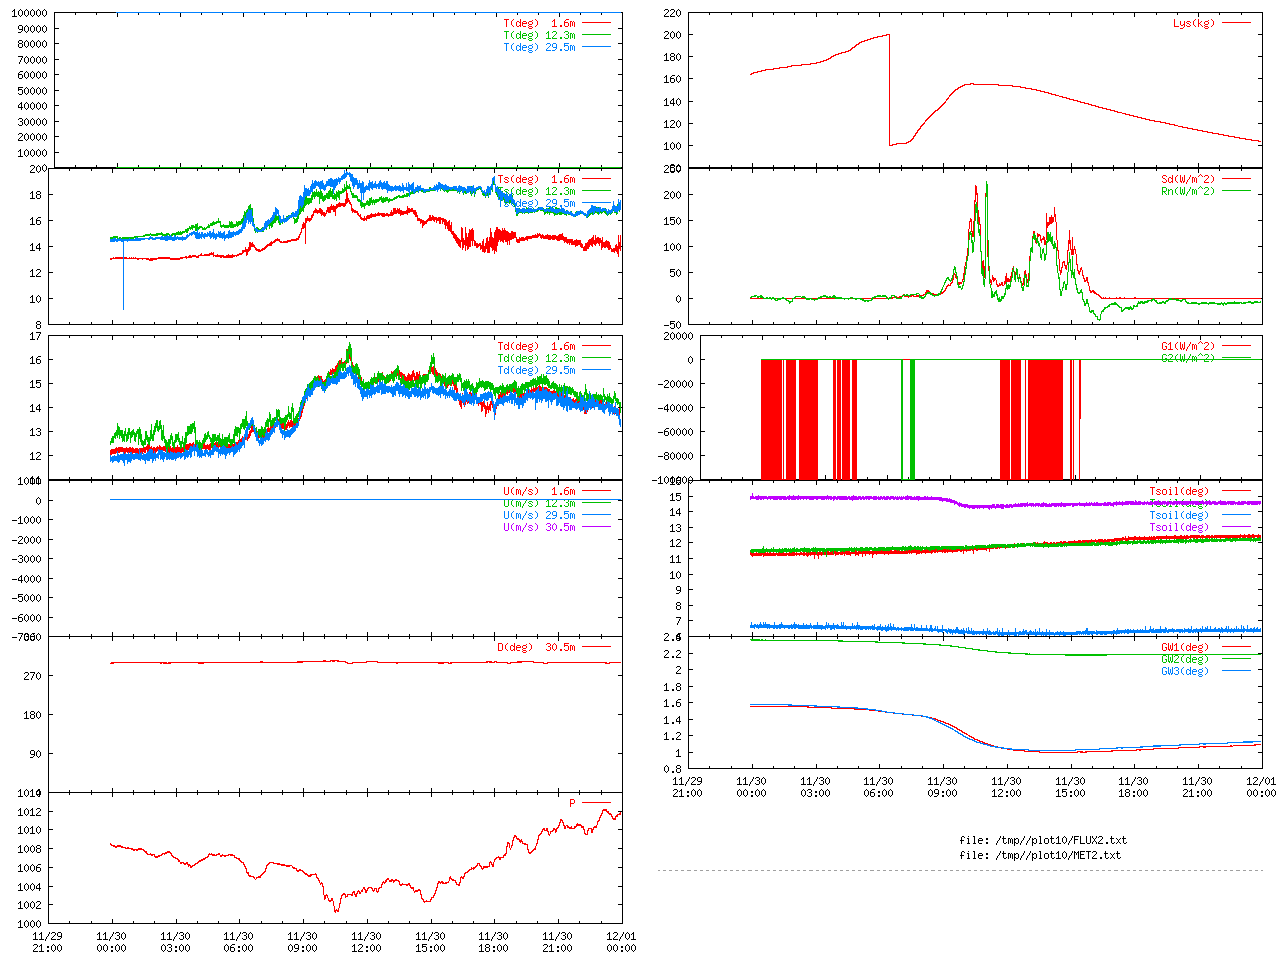1280x960 pixels.
Task: Pick the "P" legend label in pressure plot
Action: pos(573,803)
